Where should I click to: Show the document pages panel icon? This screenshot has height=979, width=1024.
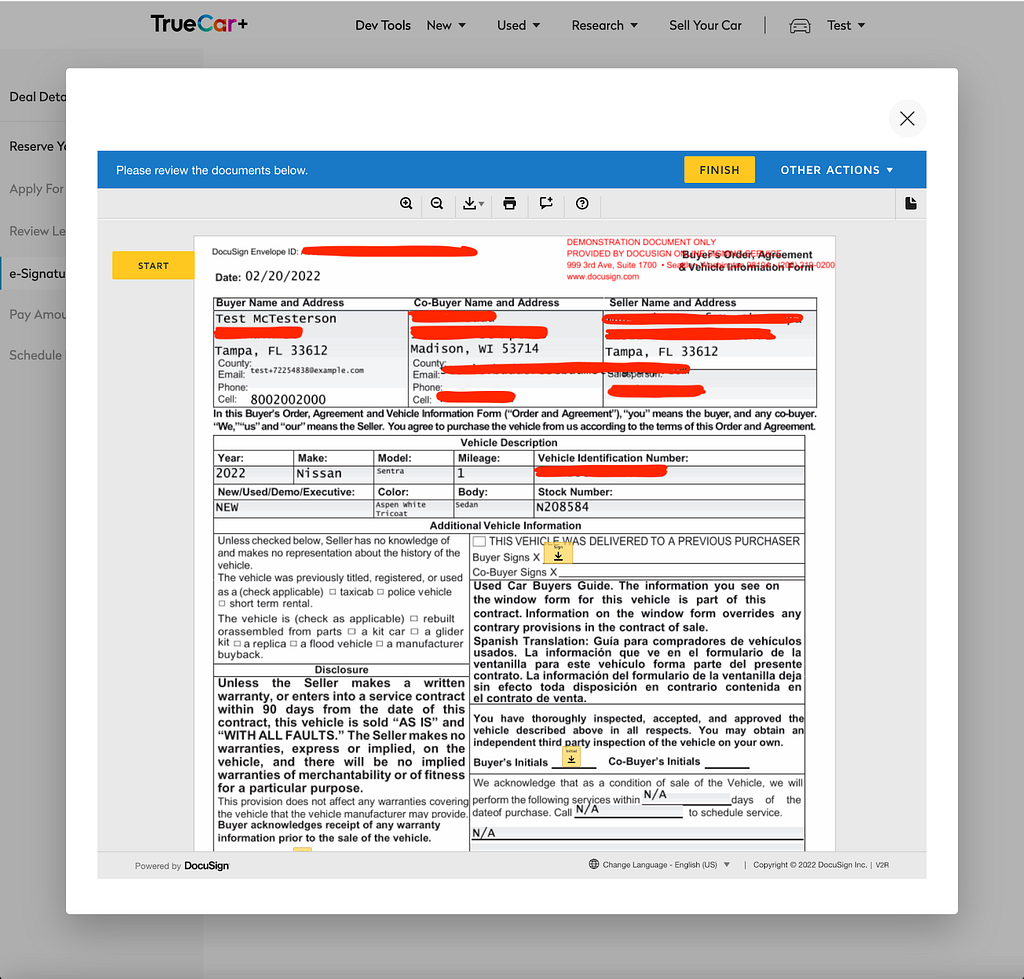click(910, 204)
